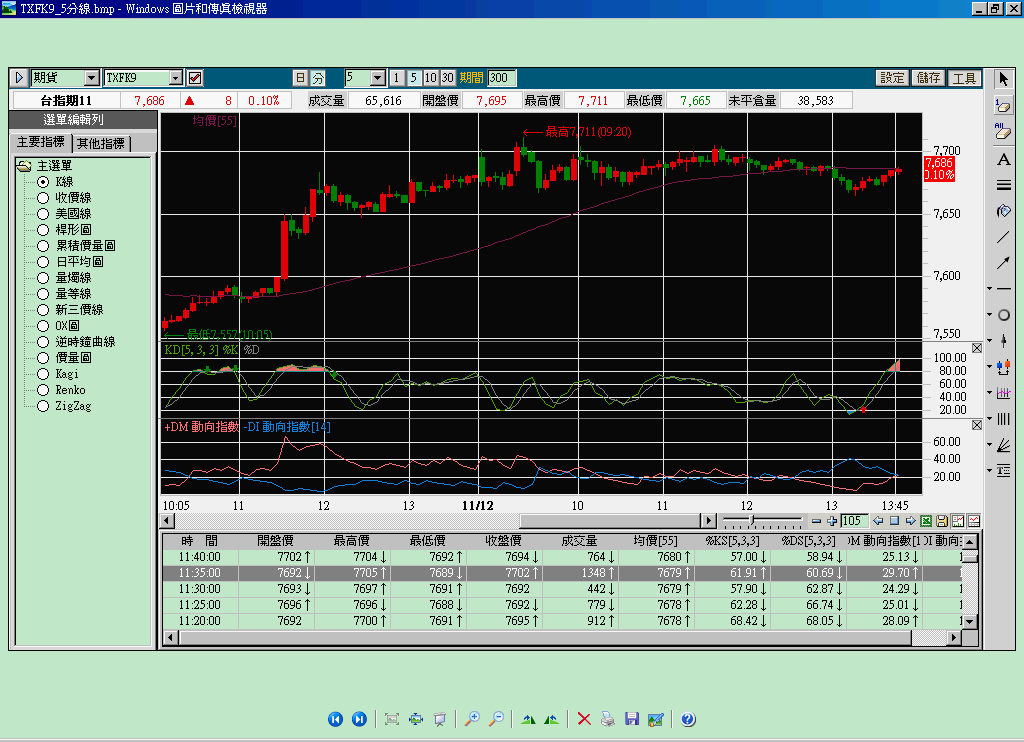This screenshot has width=1024, height=742.
Task: Select the text annotation 'A' tool
Action: click(1003, 159)
